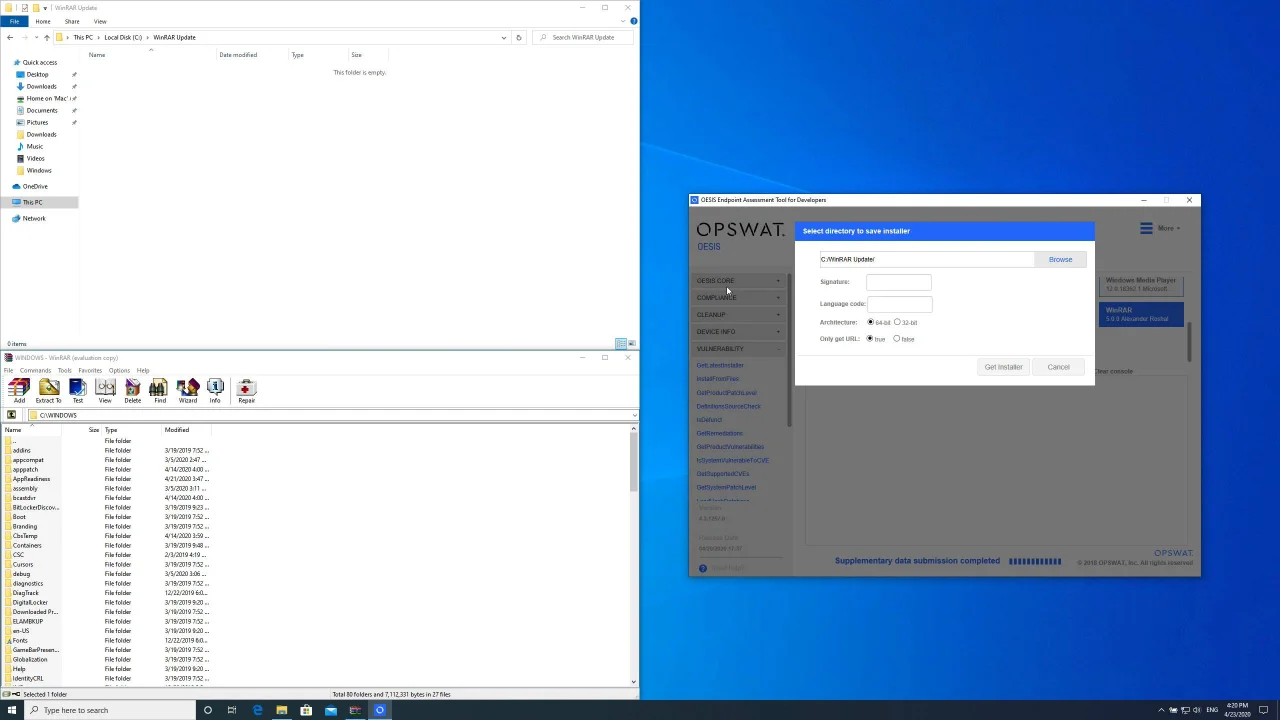Screen dimensions: 1280x720
Task: Select Only get URL false option
Action: 897,339
